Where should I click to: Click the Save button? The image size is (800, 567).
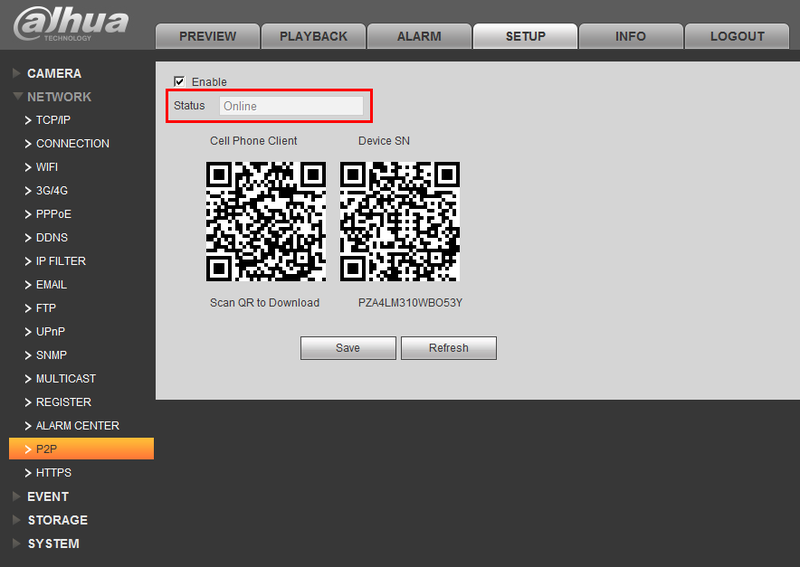click(348, 348)
